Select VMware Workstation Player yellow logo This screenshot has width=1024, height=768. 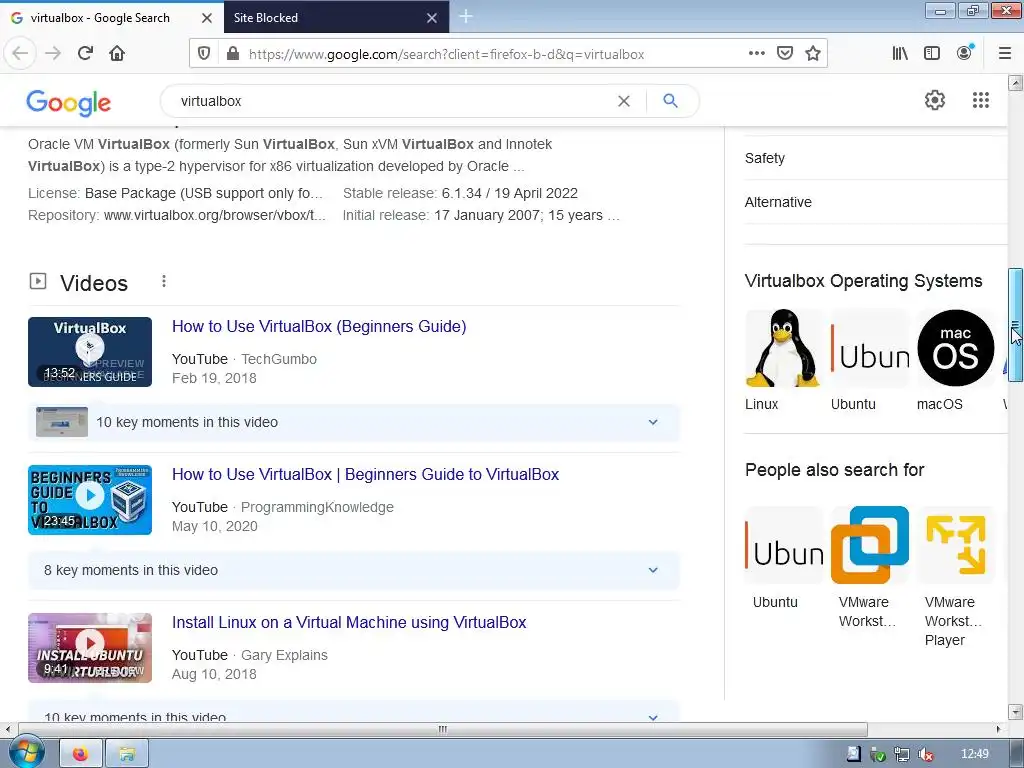(x=955, y=545)
